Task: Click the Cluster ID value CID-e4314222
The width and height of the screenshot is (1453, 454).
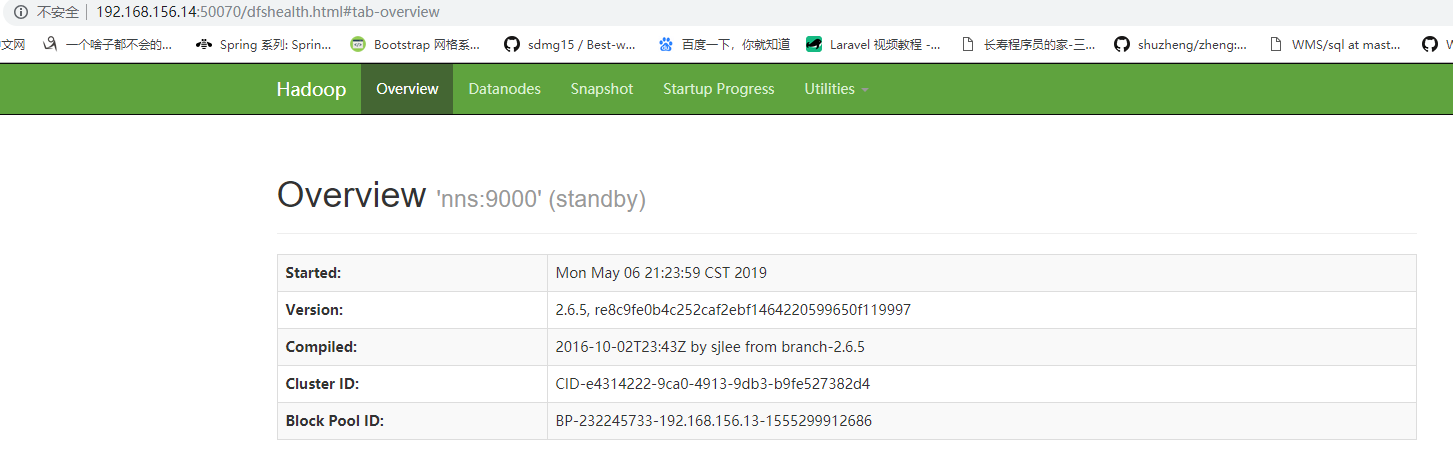Action: coord(713,384)
